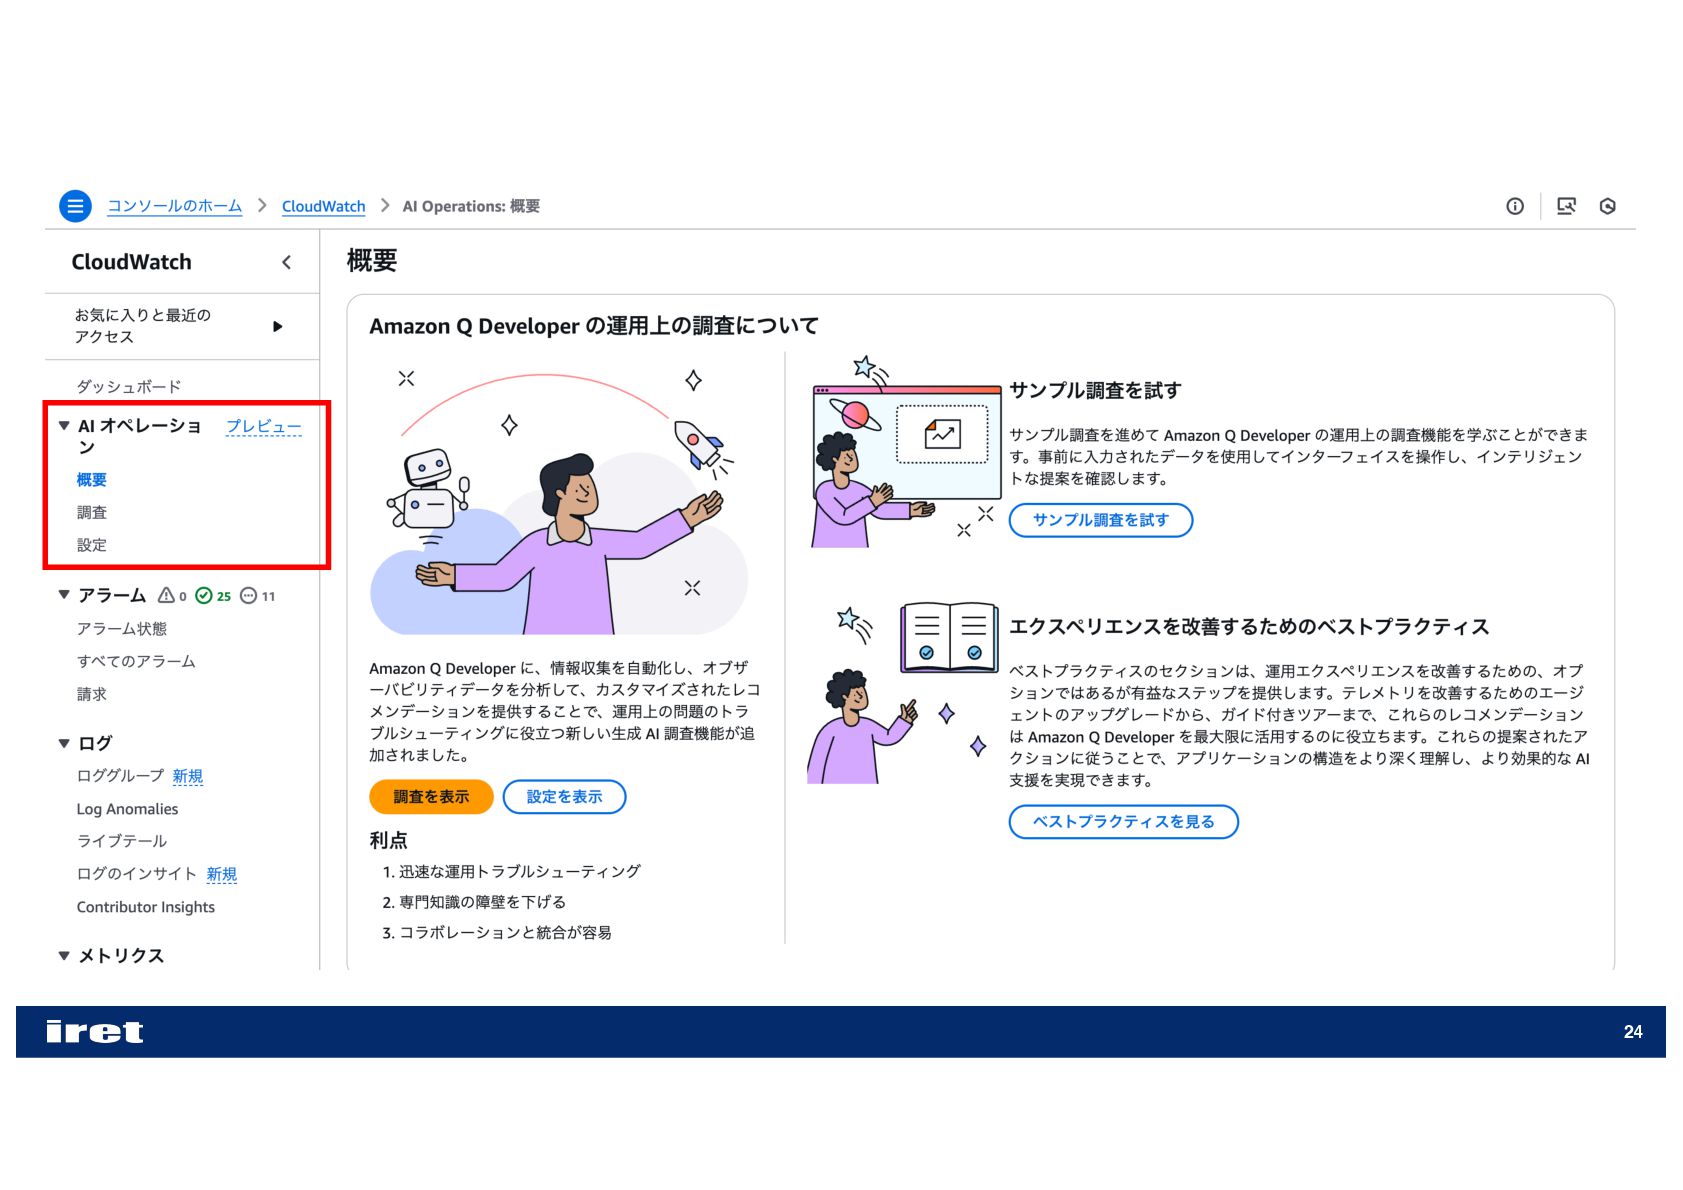Click the サンプル調査を試す section heading

pos(1095,391)
